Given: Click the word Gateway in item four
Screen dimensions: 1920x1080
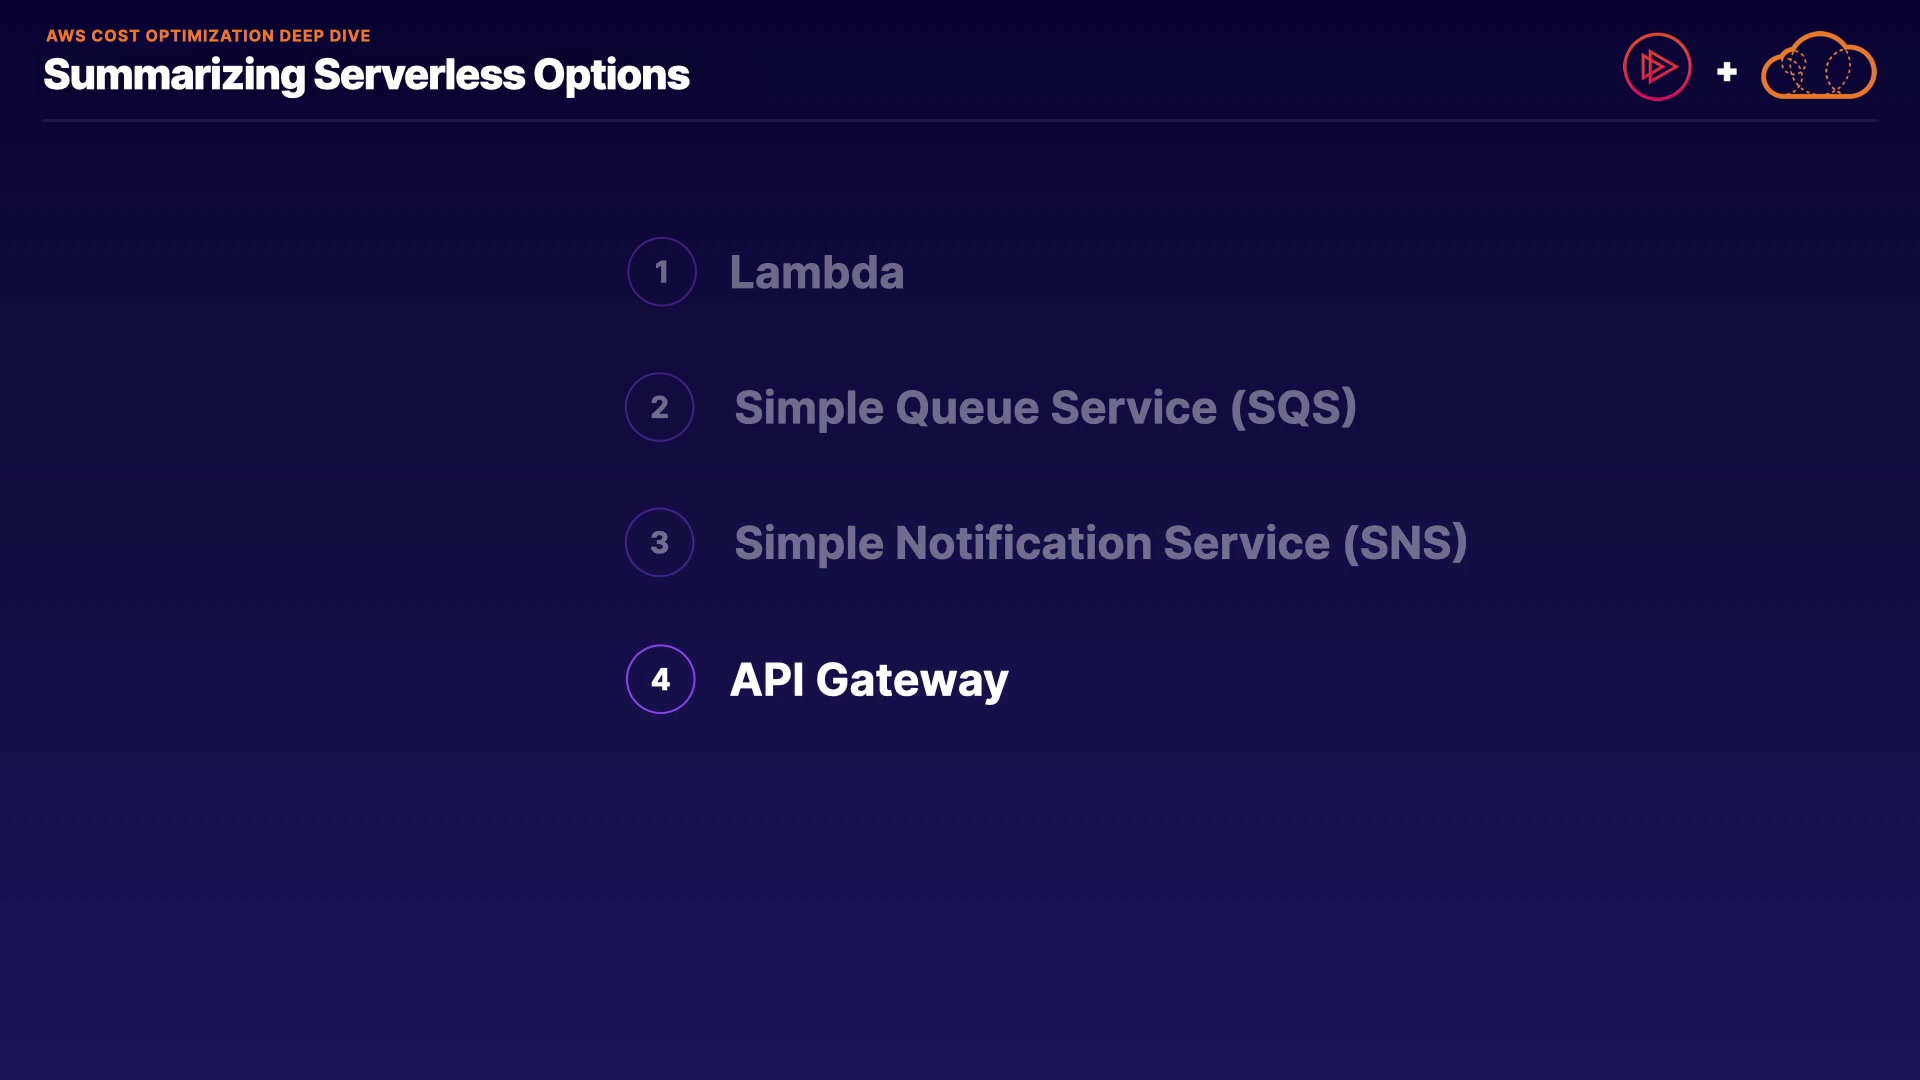Looking at the screenshot, I should tap(912, 680).
